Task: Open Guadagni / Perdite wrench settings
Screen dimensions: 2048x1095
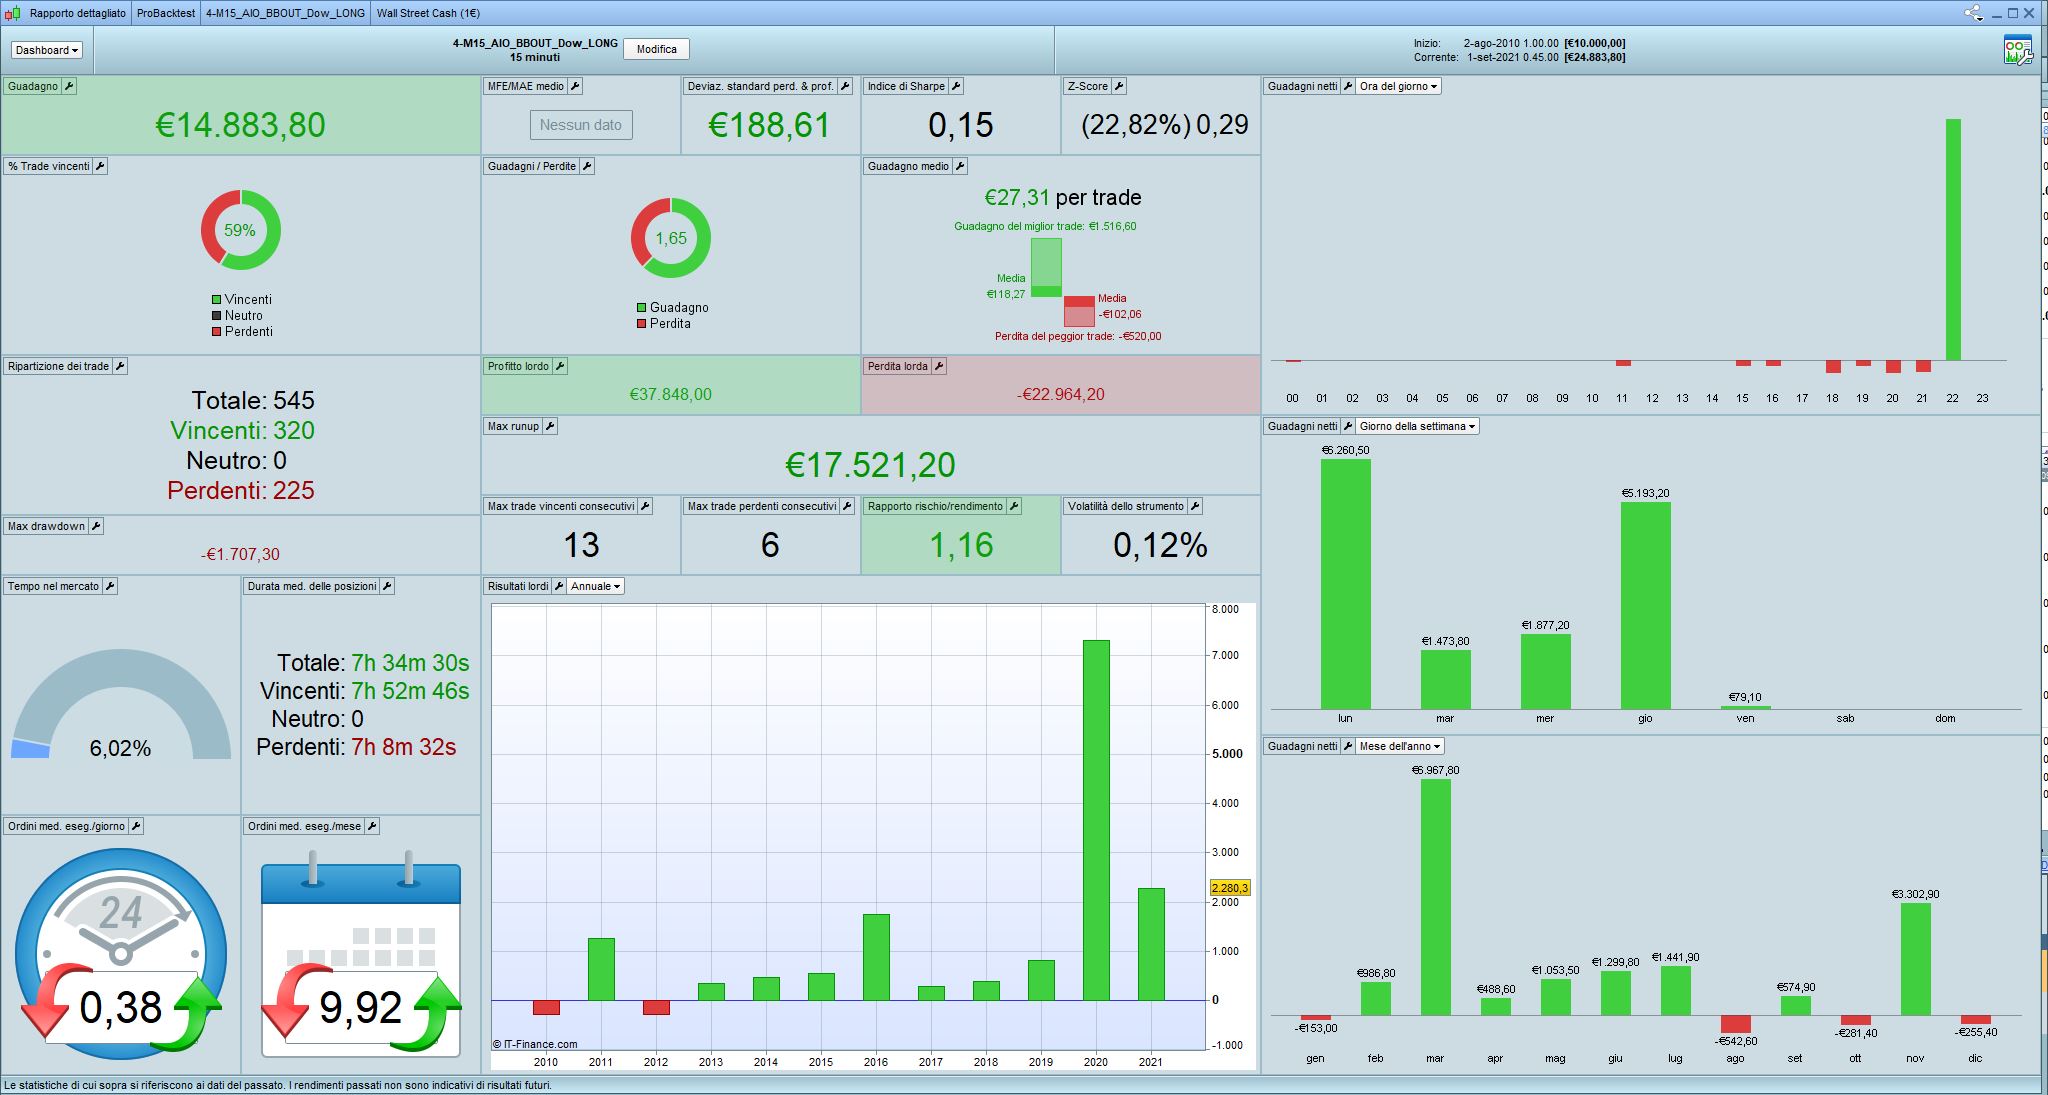Action: [x=587, y=166]
